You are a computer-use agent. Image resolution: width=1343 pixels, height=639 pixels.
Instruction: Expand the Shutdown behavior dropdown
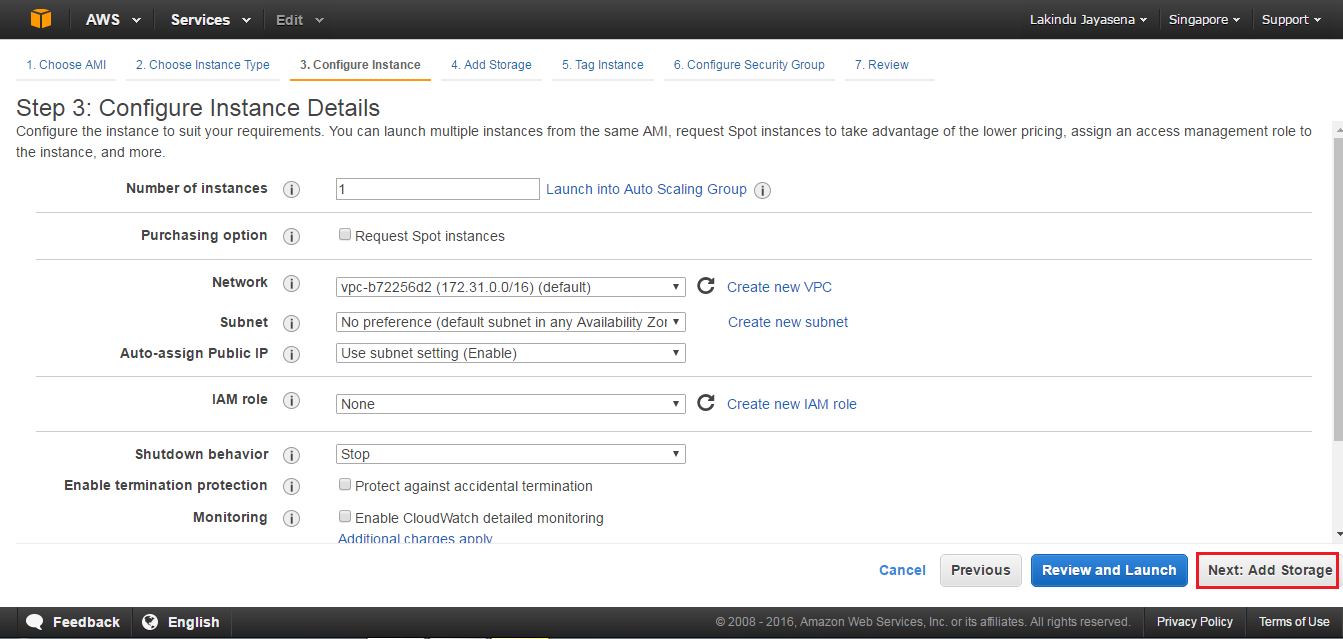511,454
